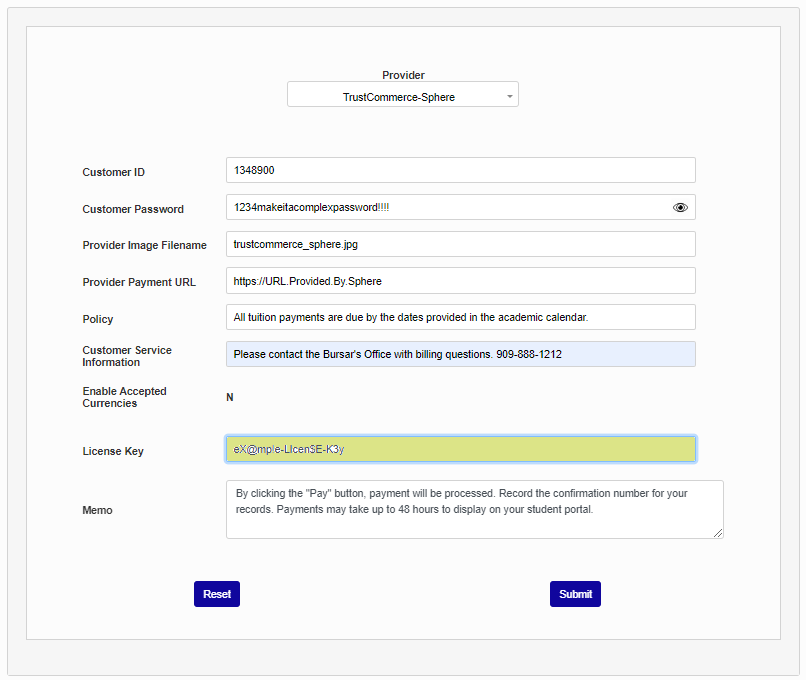Focus the highlighted License Key field
Image resolution: width=806 pixels, height=680 pixels.
click(x=460, y=450)
